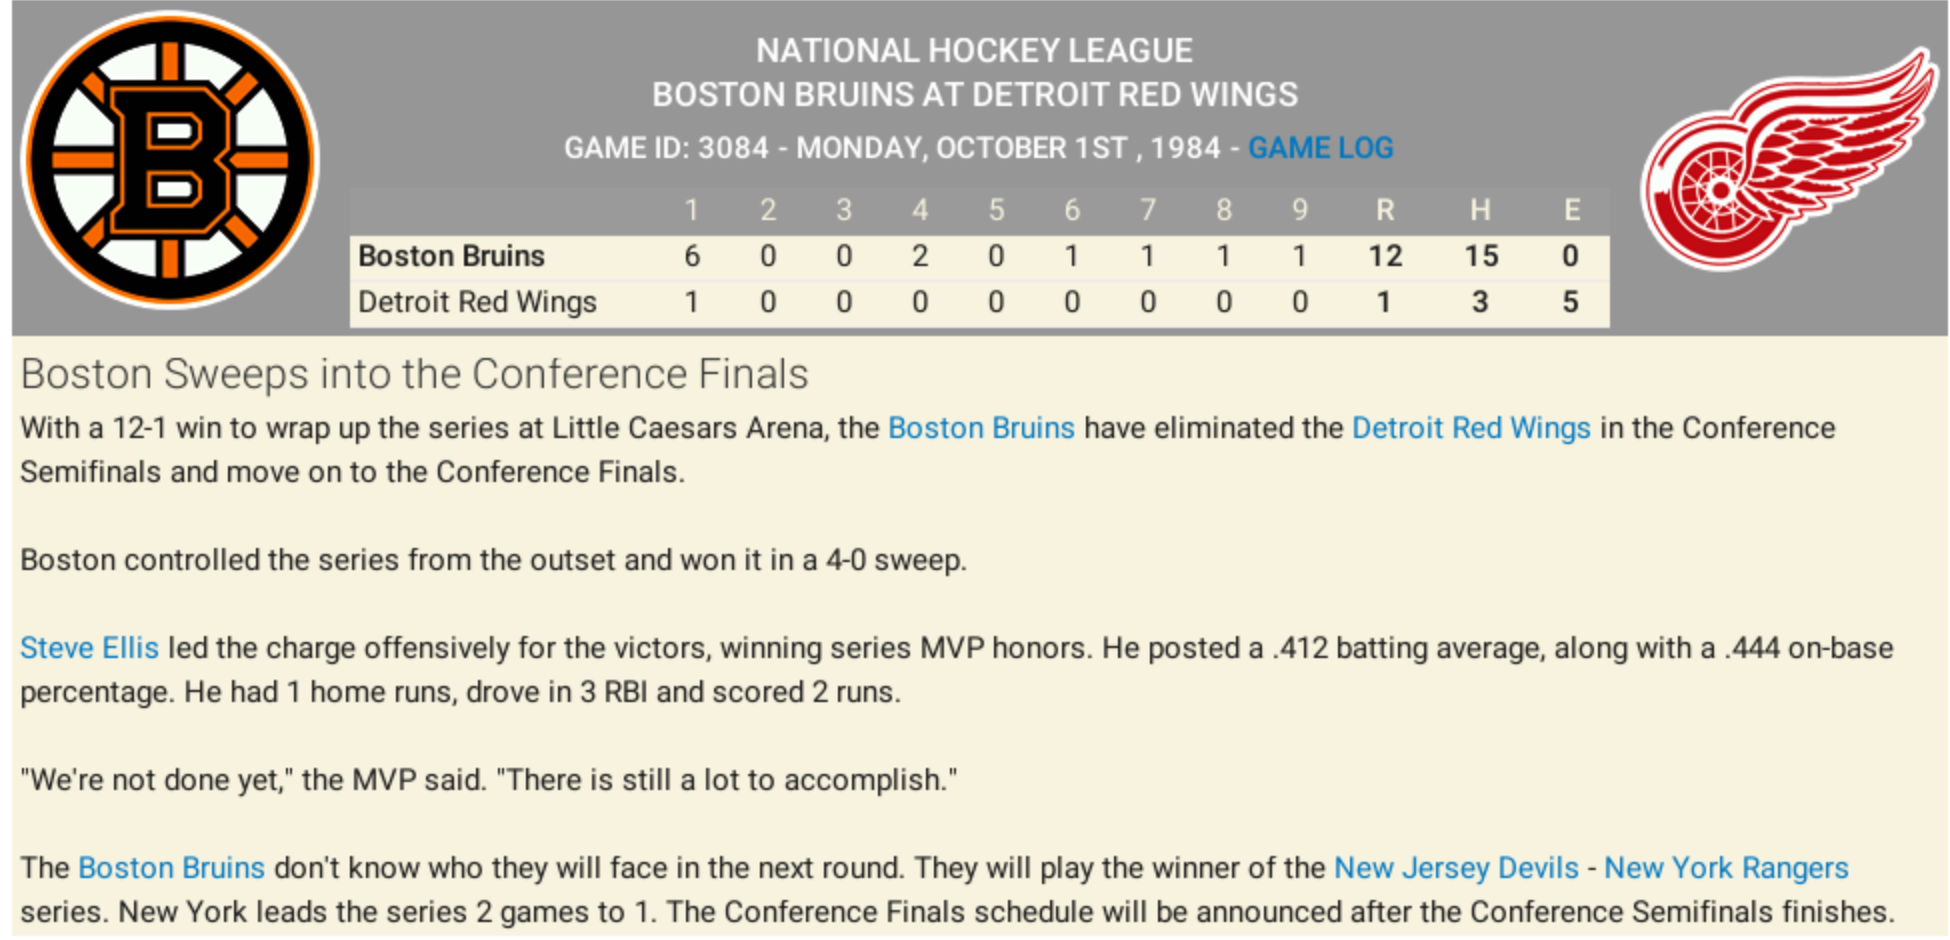Open the GAME LOG link
The image size is (1950, 940).
(1320, 148)
